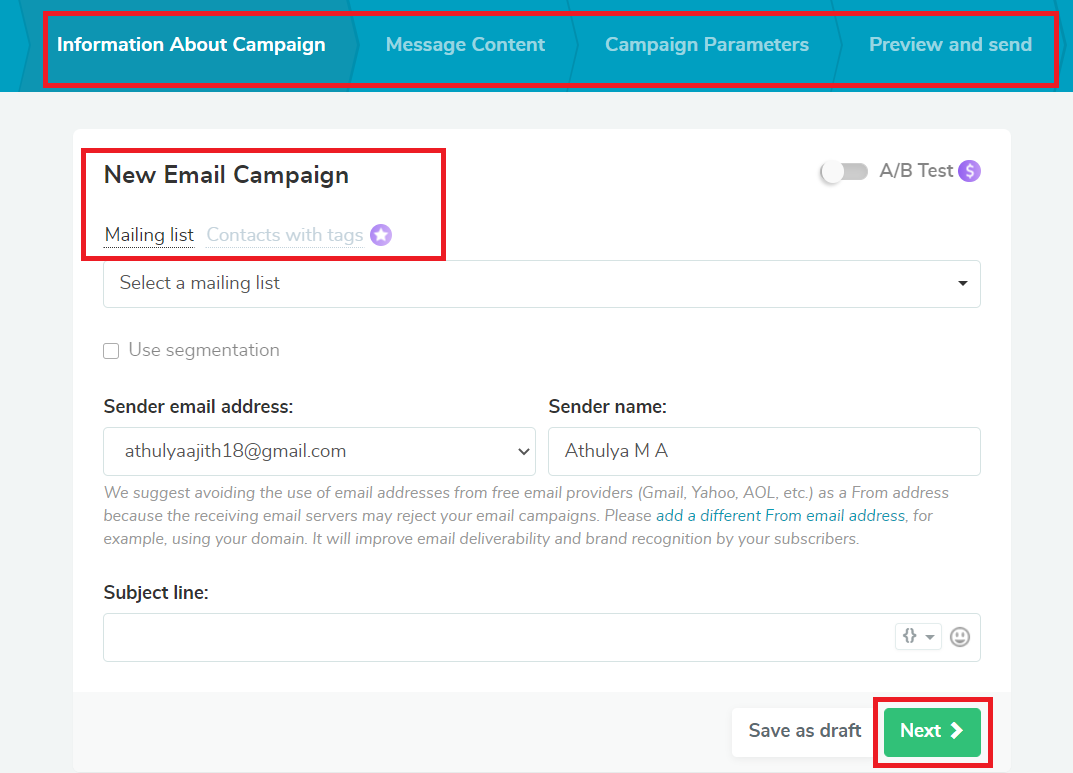Click the arrow icon on Next button

pos(957,731)
